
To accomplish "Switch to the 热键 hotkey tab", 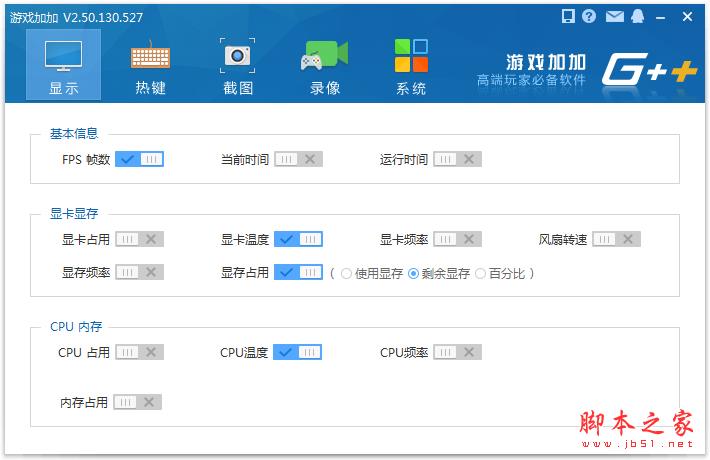I will click(150, 68).
